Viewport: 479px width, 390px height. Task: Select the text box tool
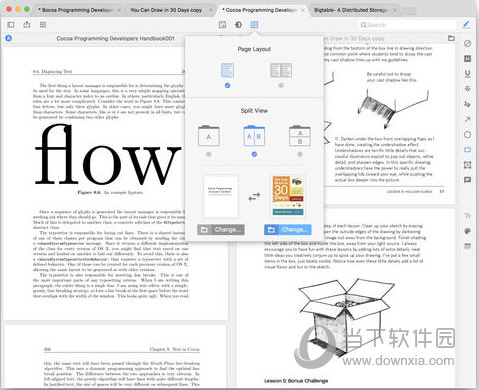(x=467, y=165)
